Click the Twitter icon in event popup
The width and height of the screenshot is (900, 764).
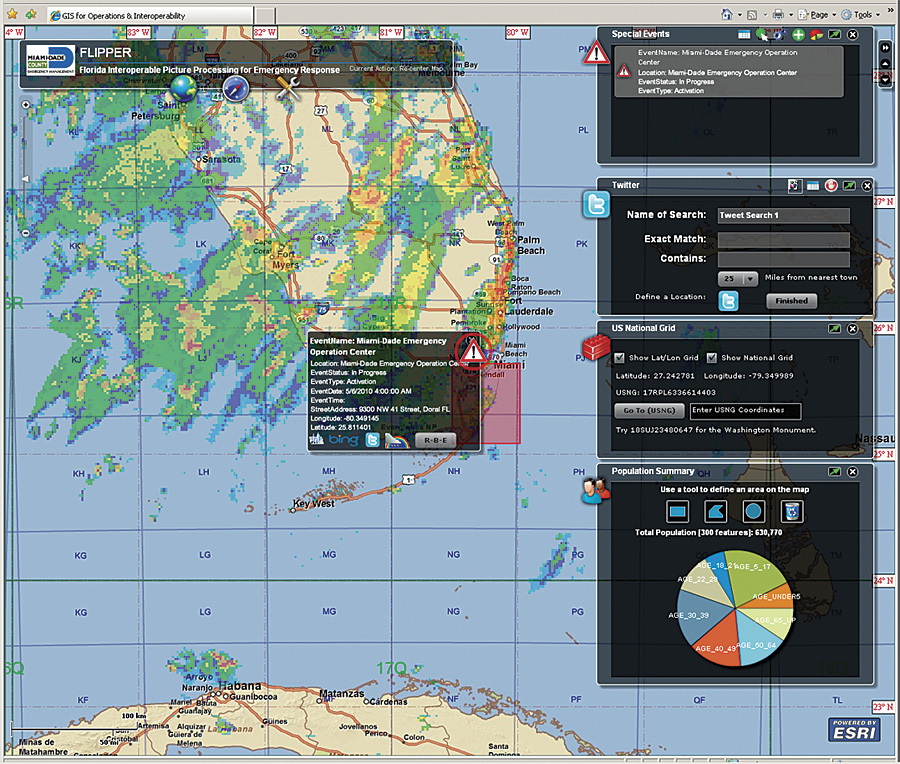tap(373, 440)
